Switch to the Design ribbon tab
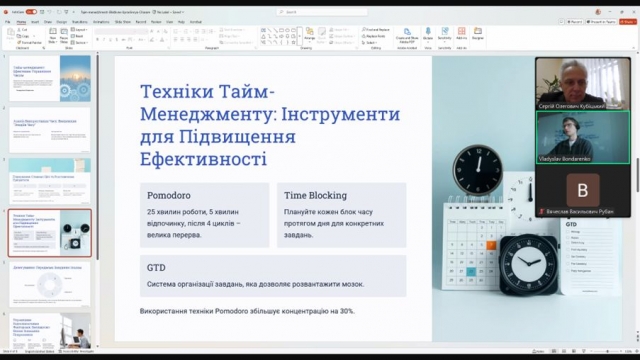 (x=62, y=22)
